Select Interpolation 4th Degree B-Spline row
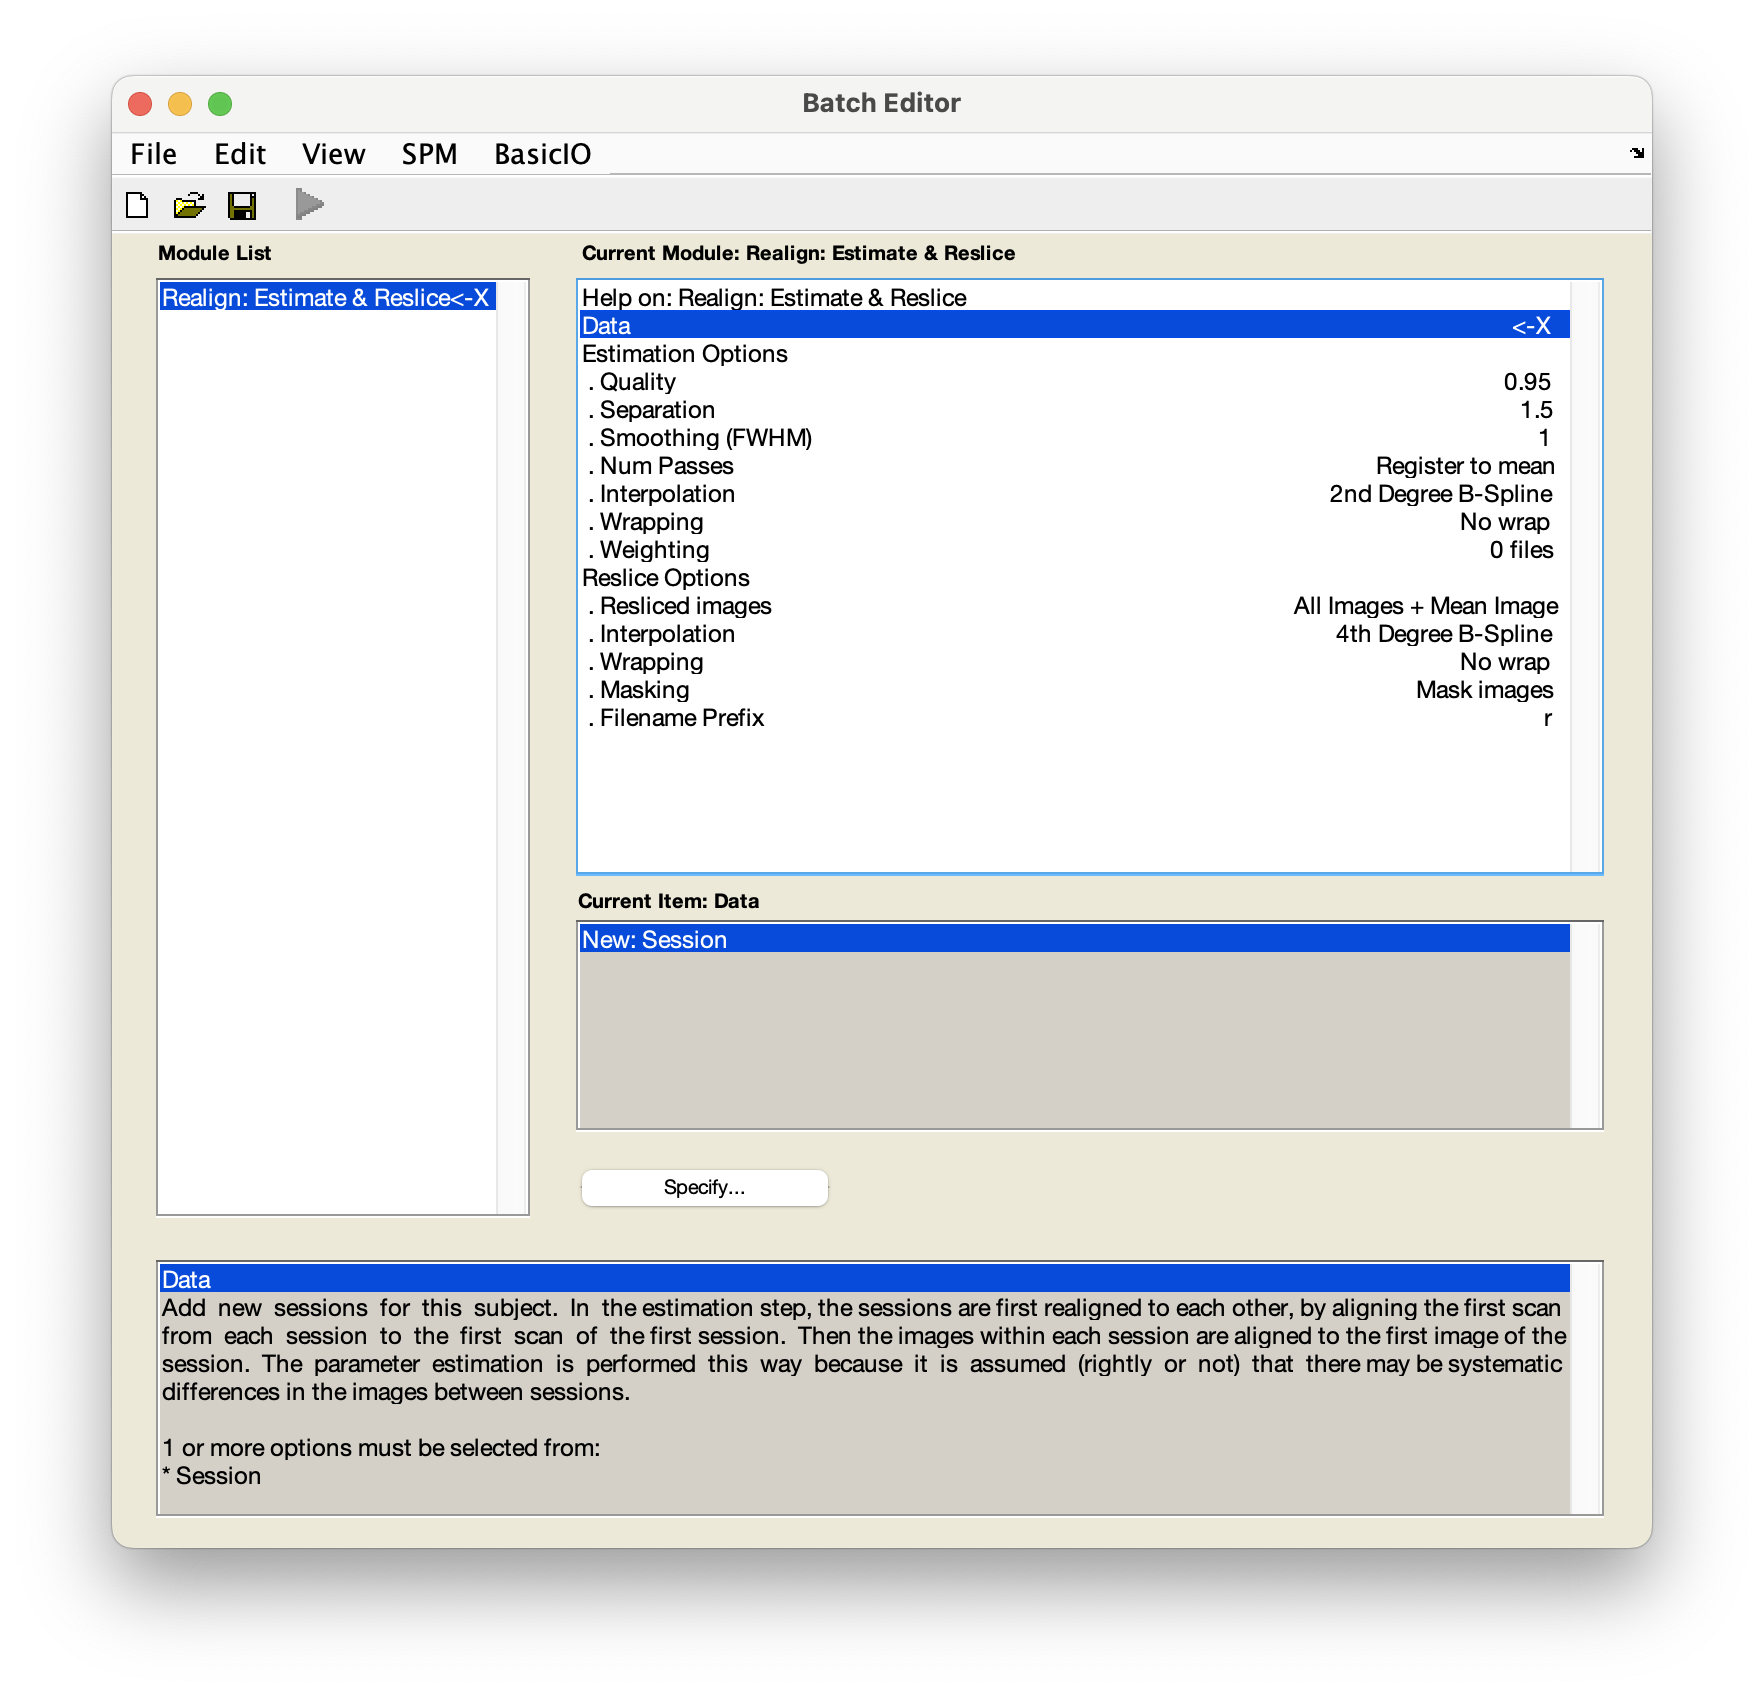Screen dimensions: 1764x1696 (x=1075, y=633)
